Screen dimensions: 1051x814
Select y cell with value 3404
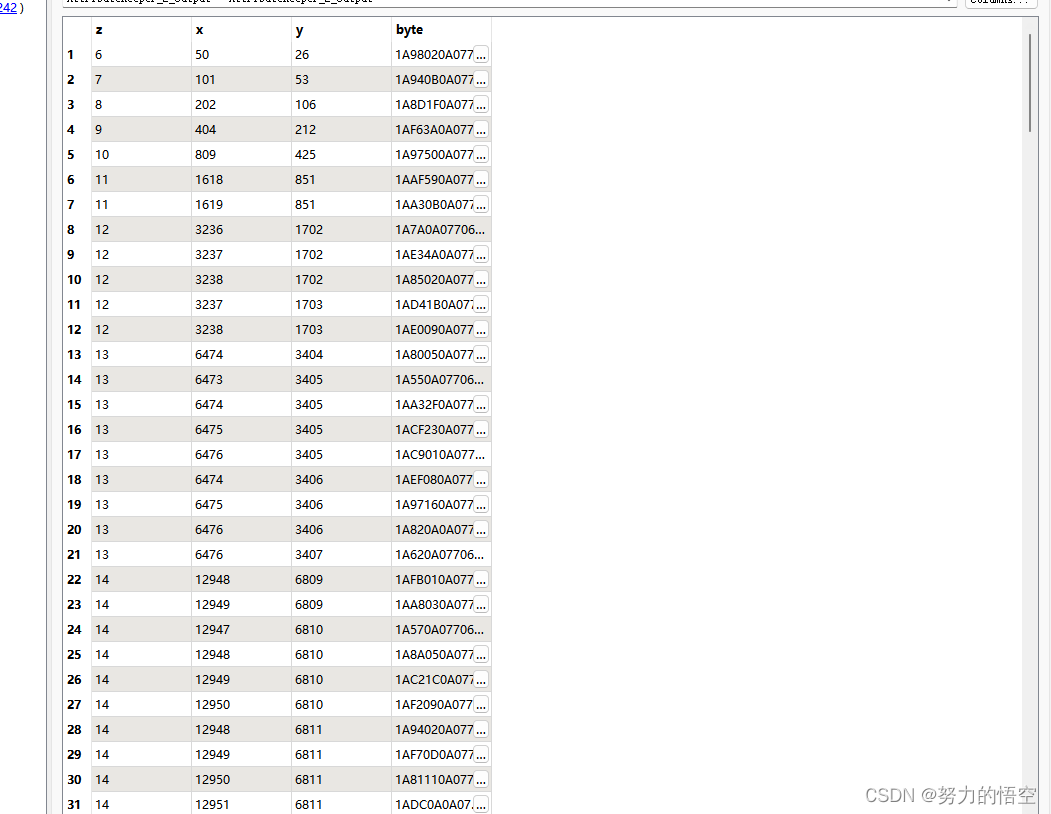[x=341, y=355]
